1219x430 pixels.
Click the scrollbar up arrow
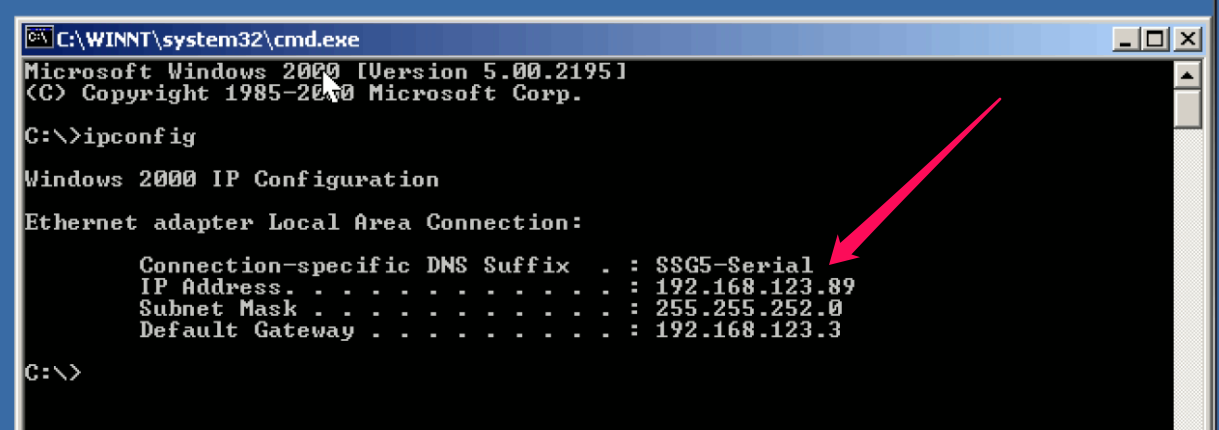(1187, 76)
